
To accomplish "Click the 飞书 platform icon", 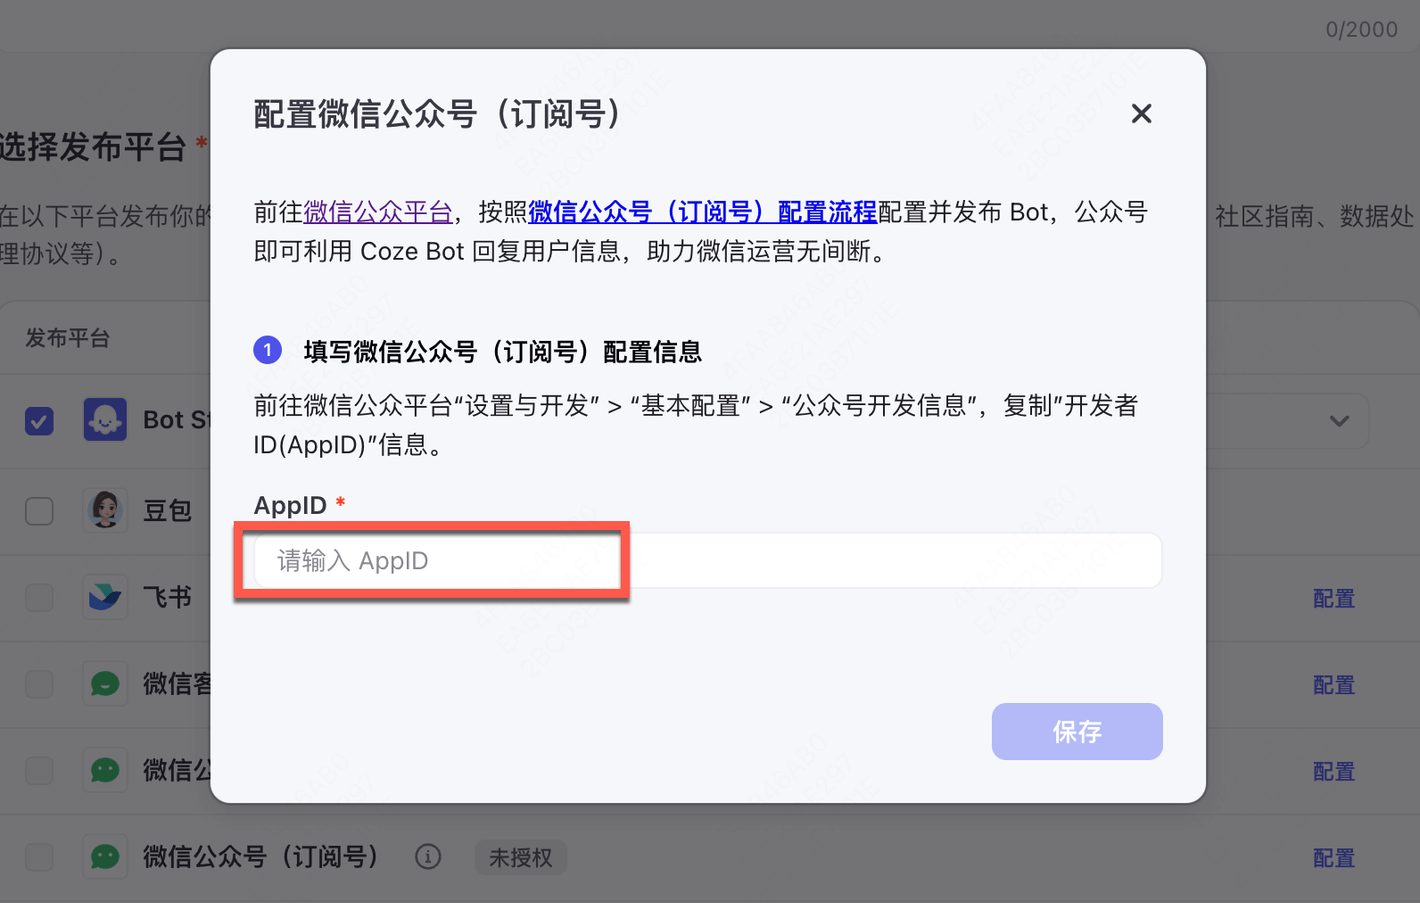I will click(105, 597).
